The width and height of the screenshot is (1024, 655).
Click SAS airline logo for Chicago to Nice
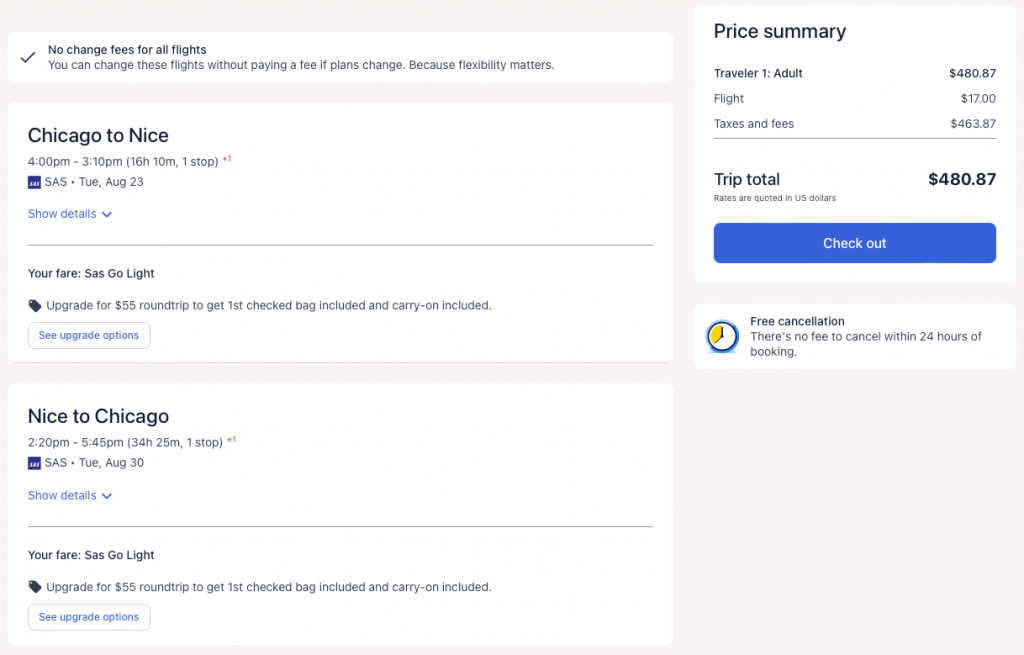click(35, 183)
